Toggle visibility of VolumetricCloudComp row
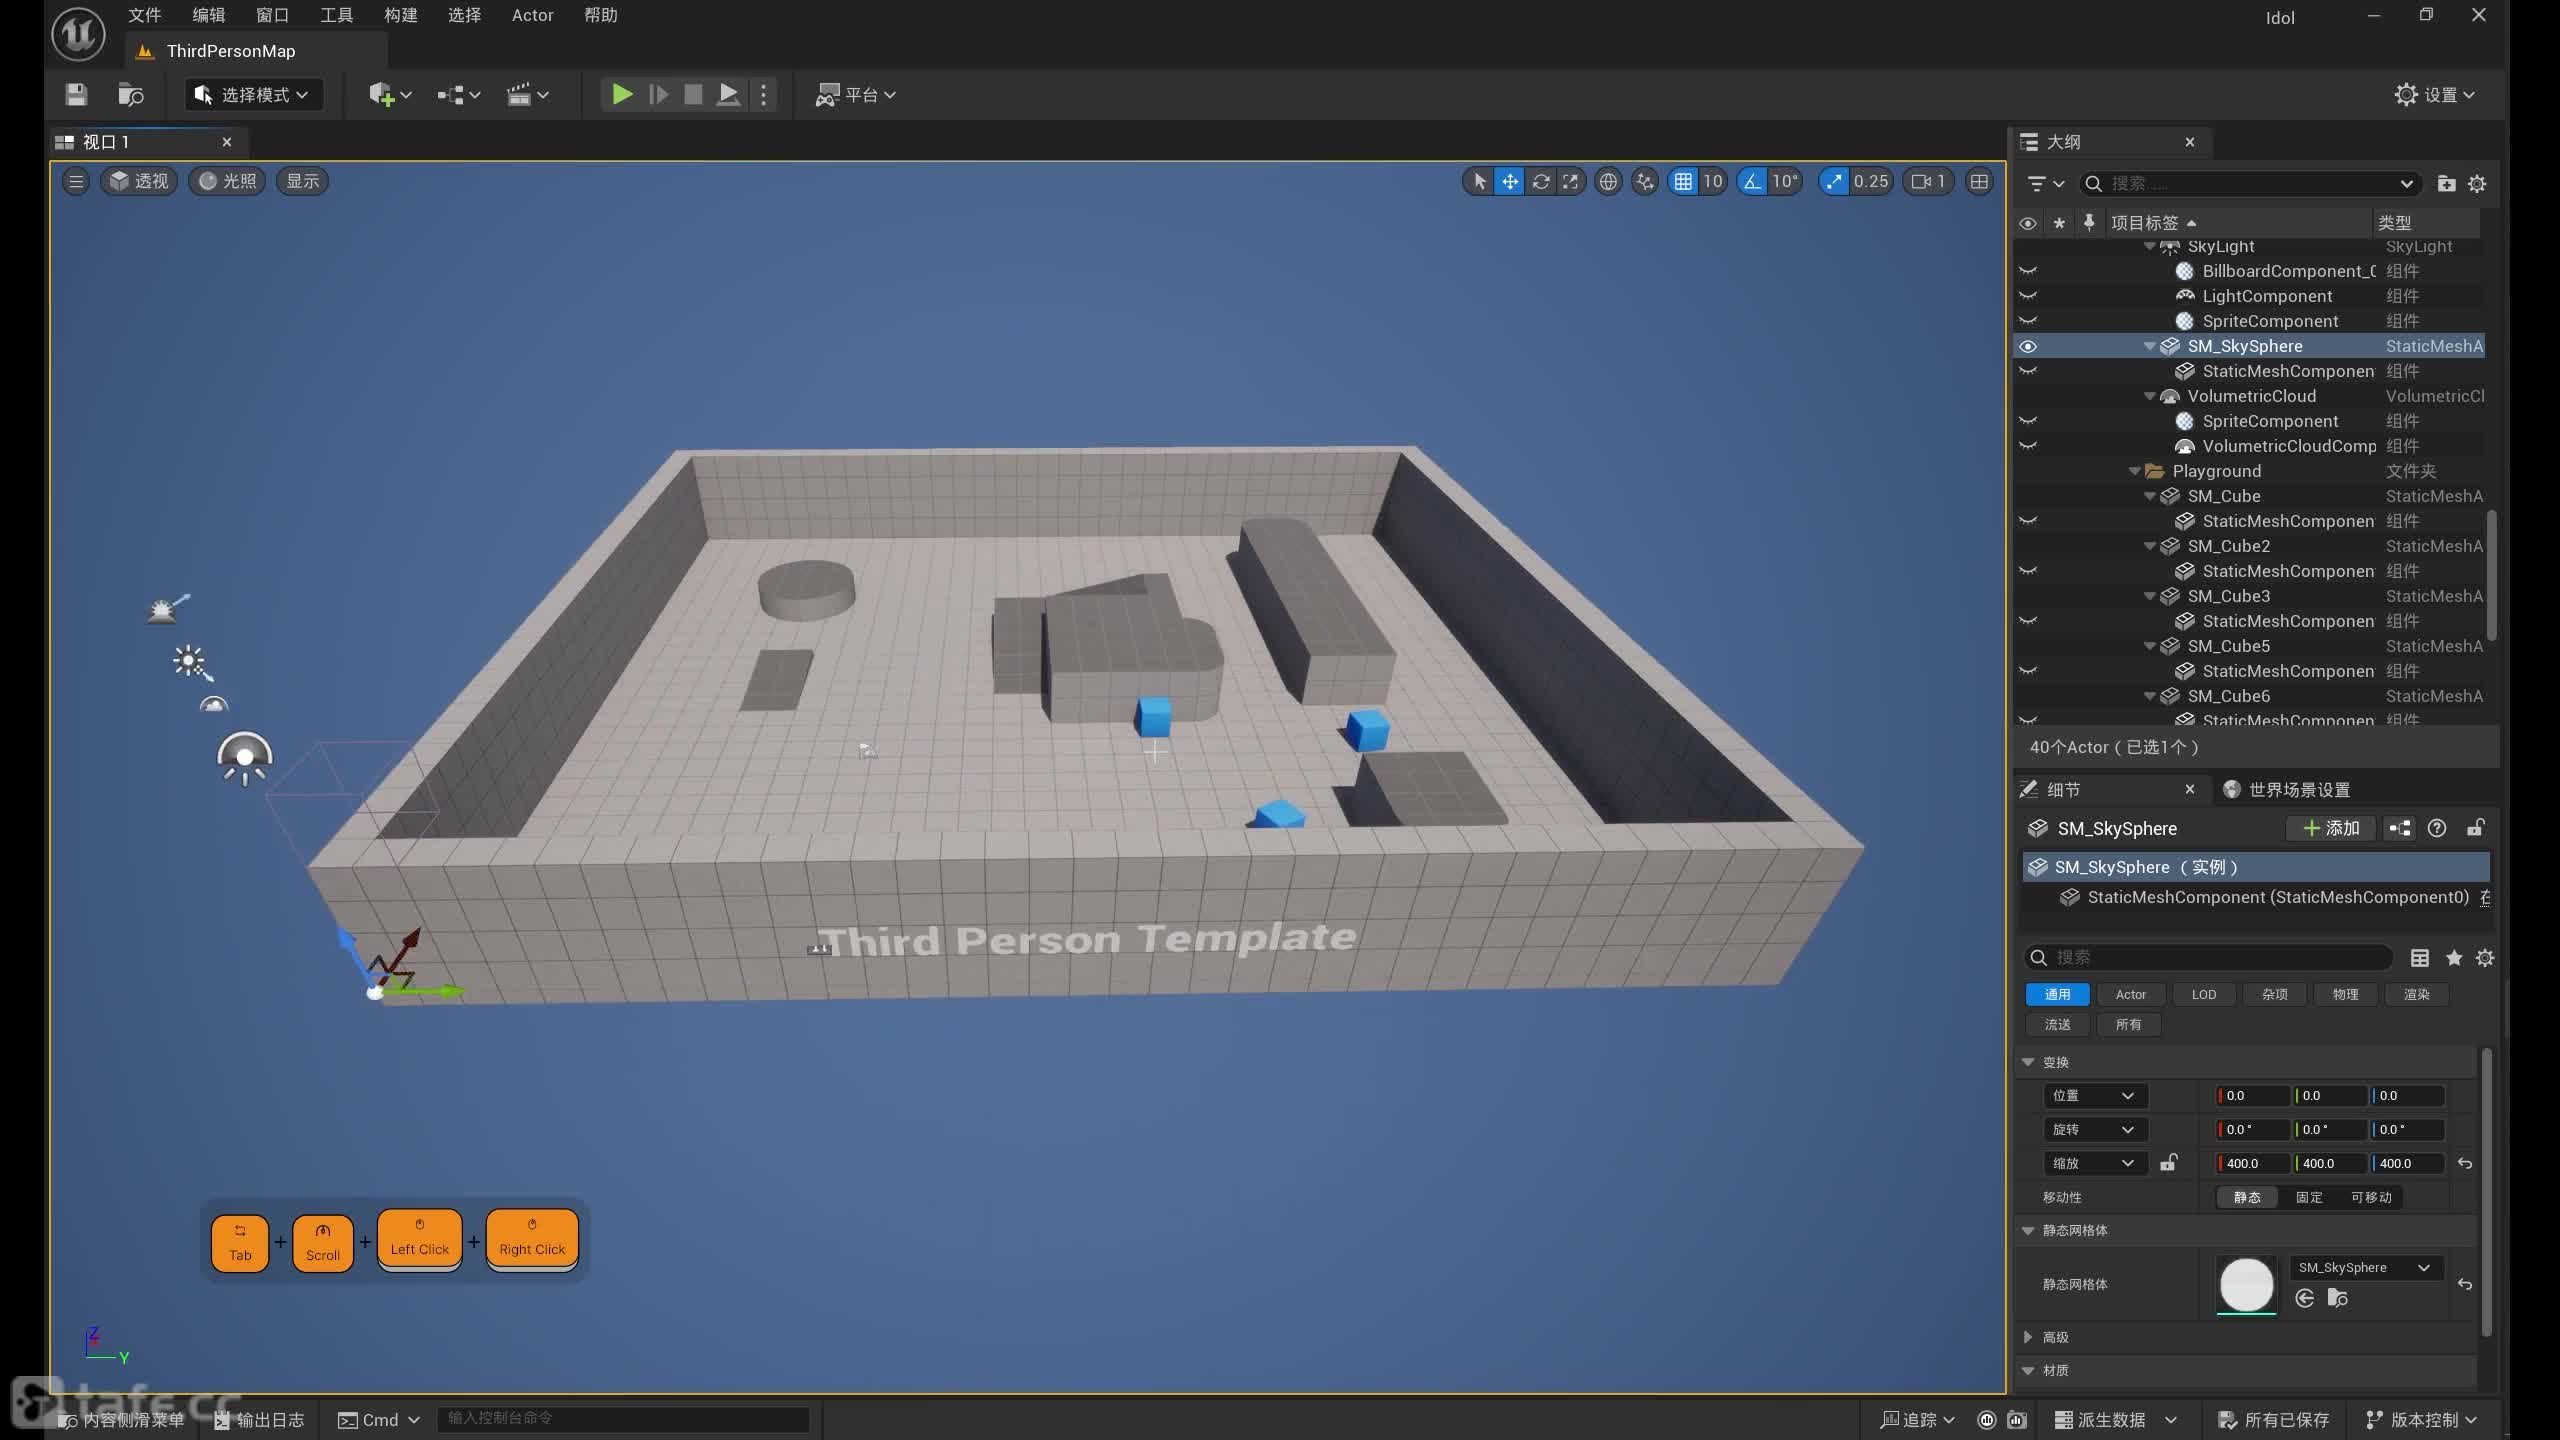This screenshot has width=2560, height=1440. 2028,446
